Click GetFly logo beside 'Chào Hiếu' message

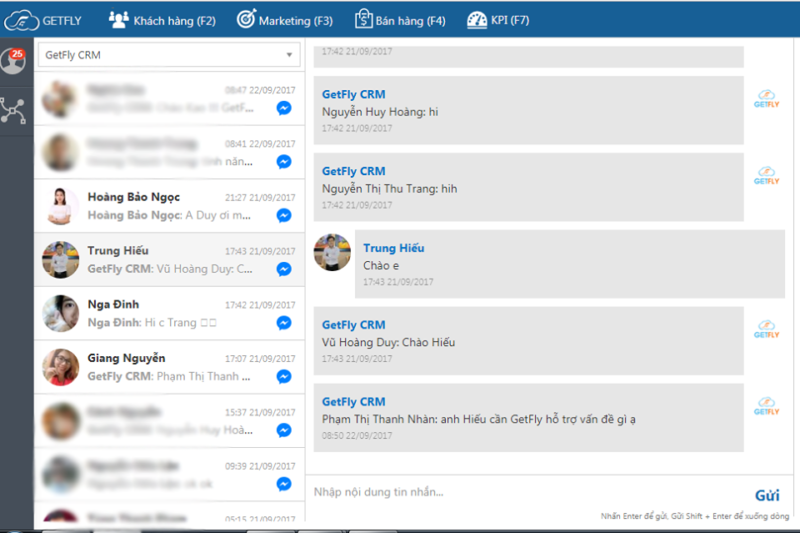pos(766,329)
